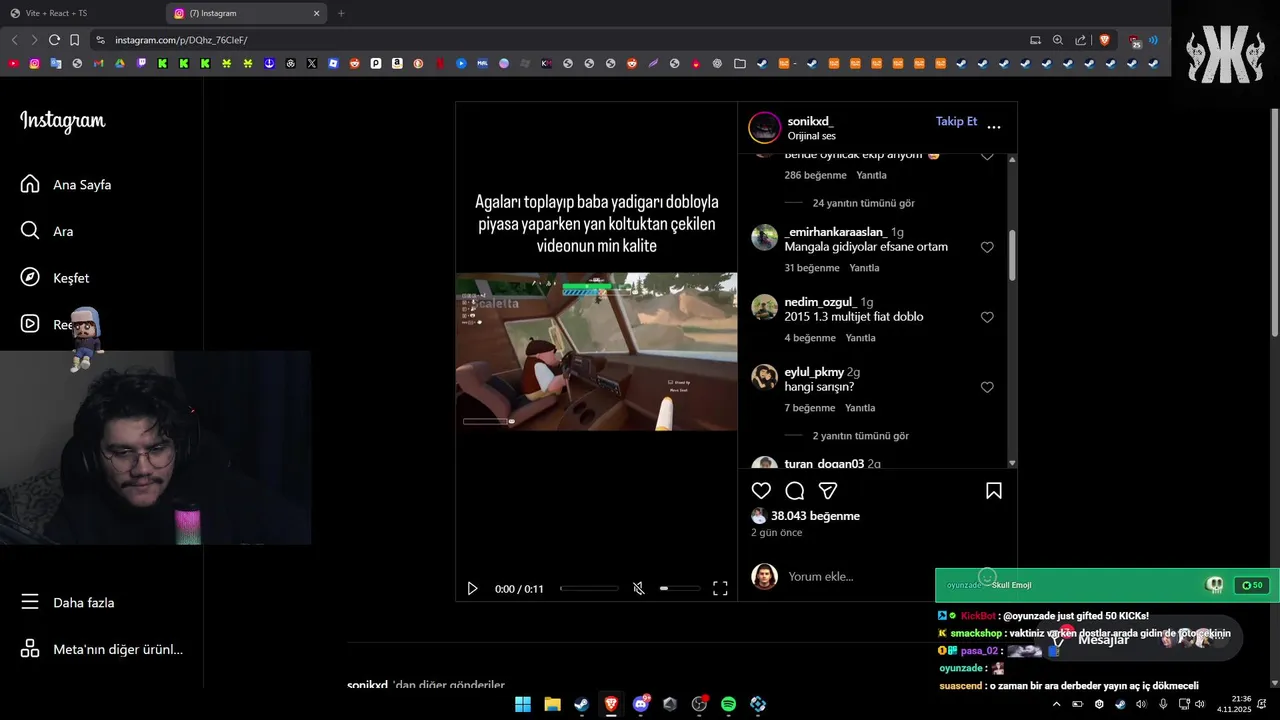Open Steam from the taskbar
1280x720 pixels.
(581, 704)
